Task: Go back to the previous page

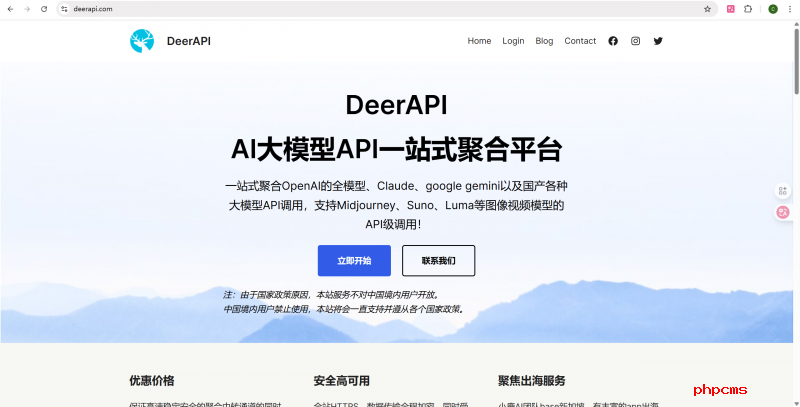Action: [x=9, y=8]
